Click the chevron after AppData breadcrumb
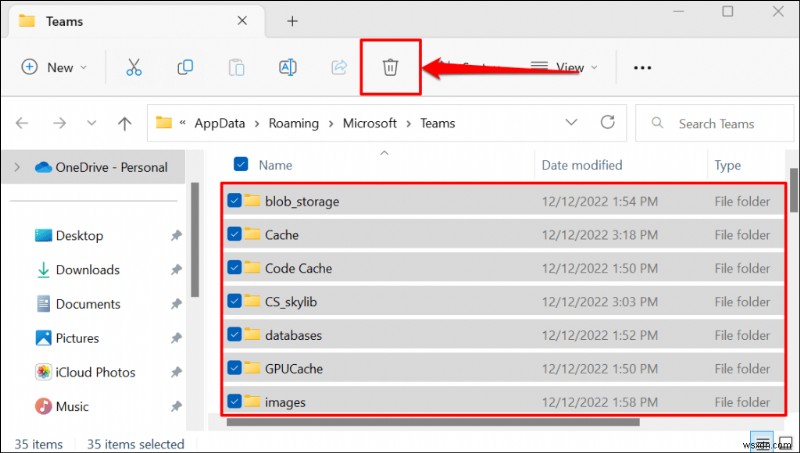The image size is (800, 453). [257, 123]
